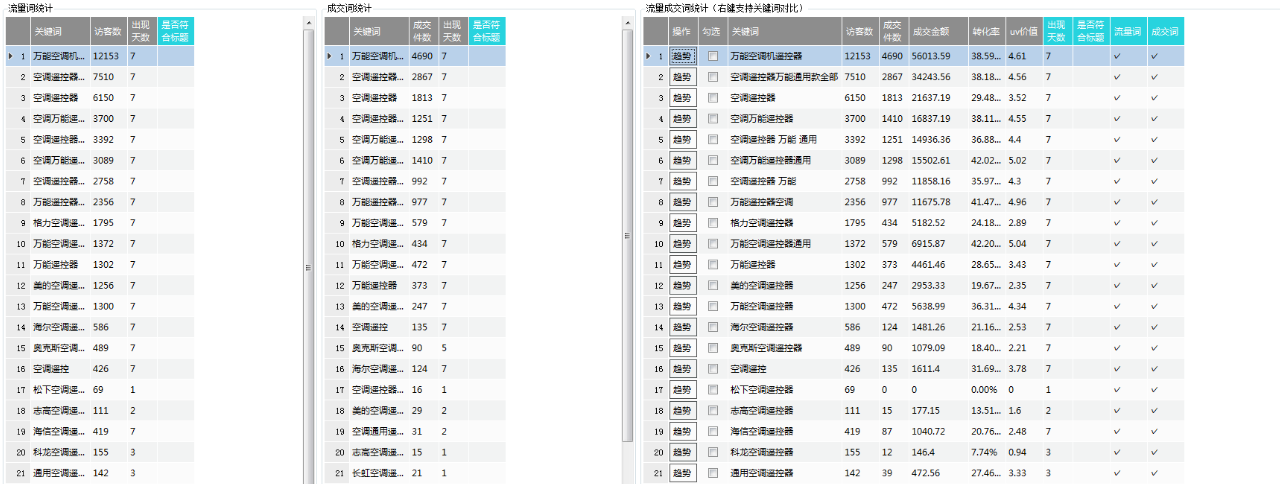Click the value 1611.4
Image resolution: width=1280 pixels, height=484 pixels.
pos(937,369)
